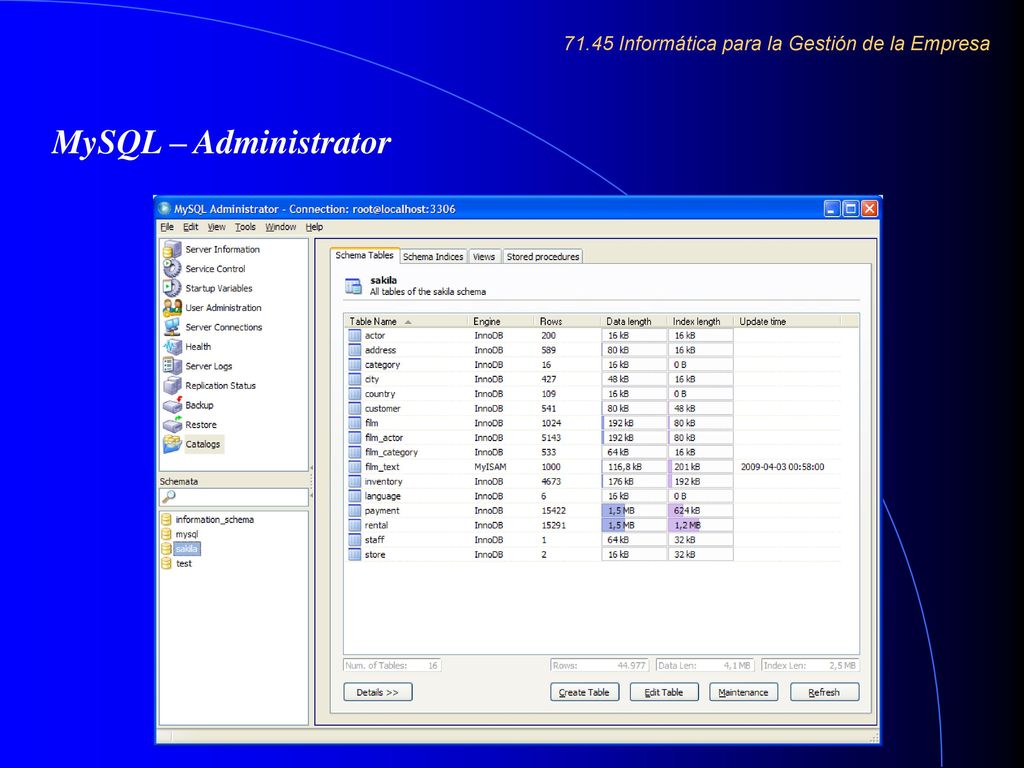This screenshot has height=768, width=1024.
Task: Select the film_actor table row
Action: 593,438
